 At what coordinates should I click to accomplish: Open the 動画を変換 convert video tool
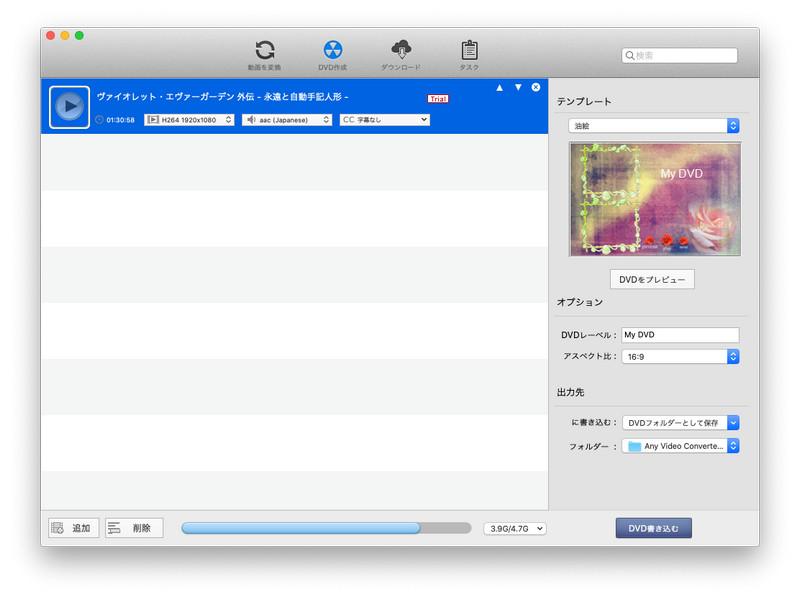click(264, 55)
